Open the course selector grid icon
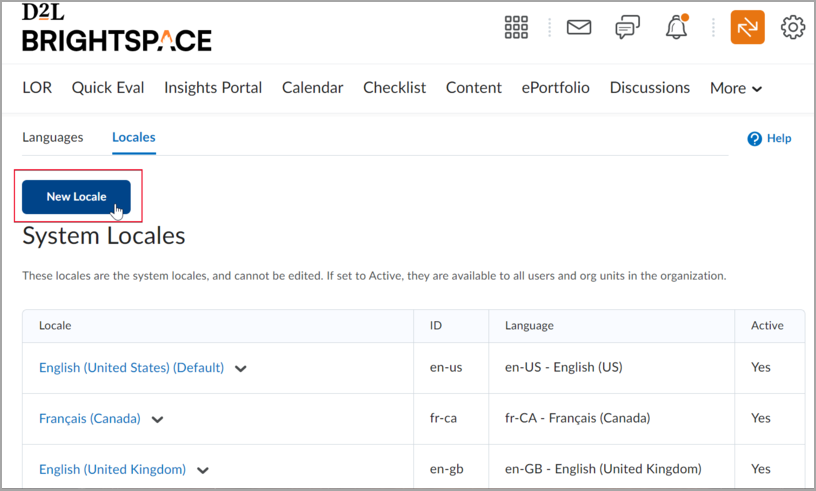This screenshot has width=816, height=491. point(516,27)
